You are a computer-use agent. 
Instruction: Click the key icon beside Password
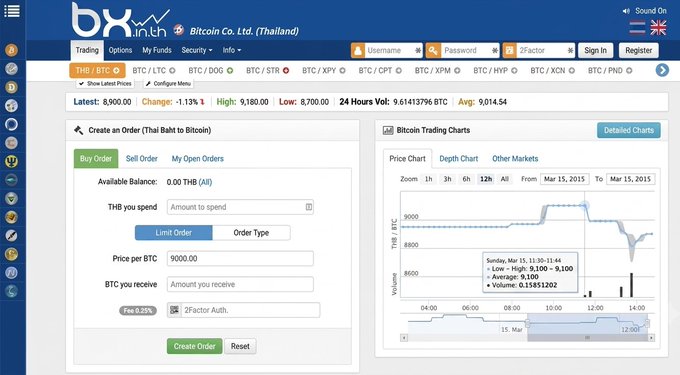click(x=433, y=51)
